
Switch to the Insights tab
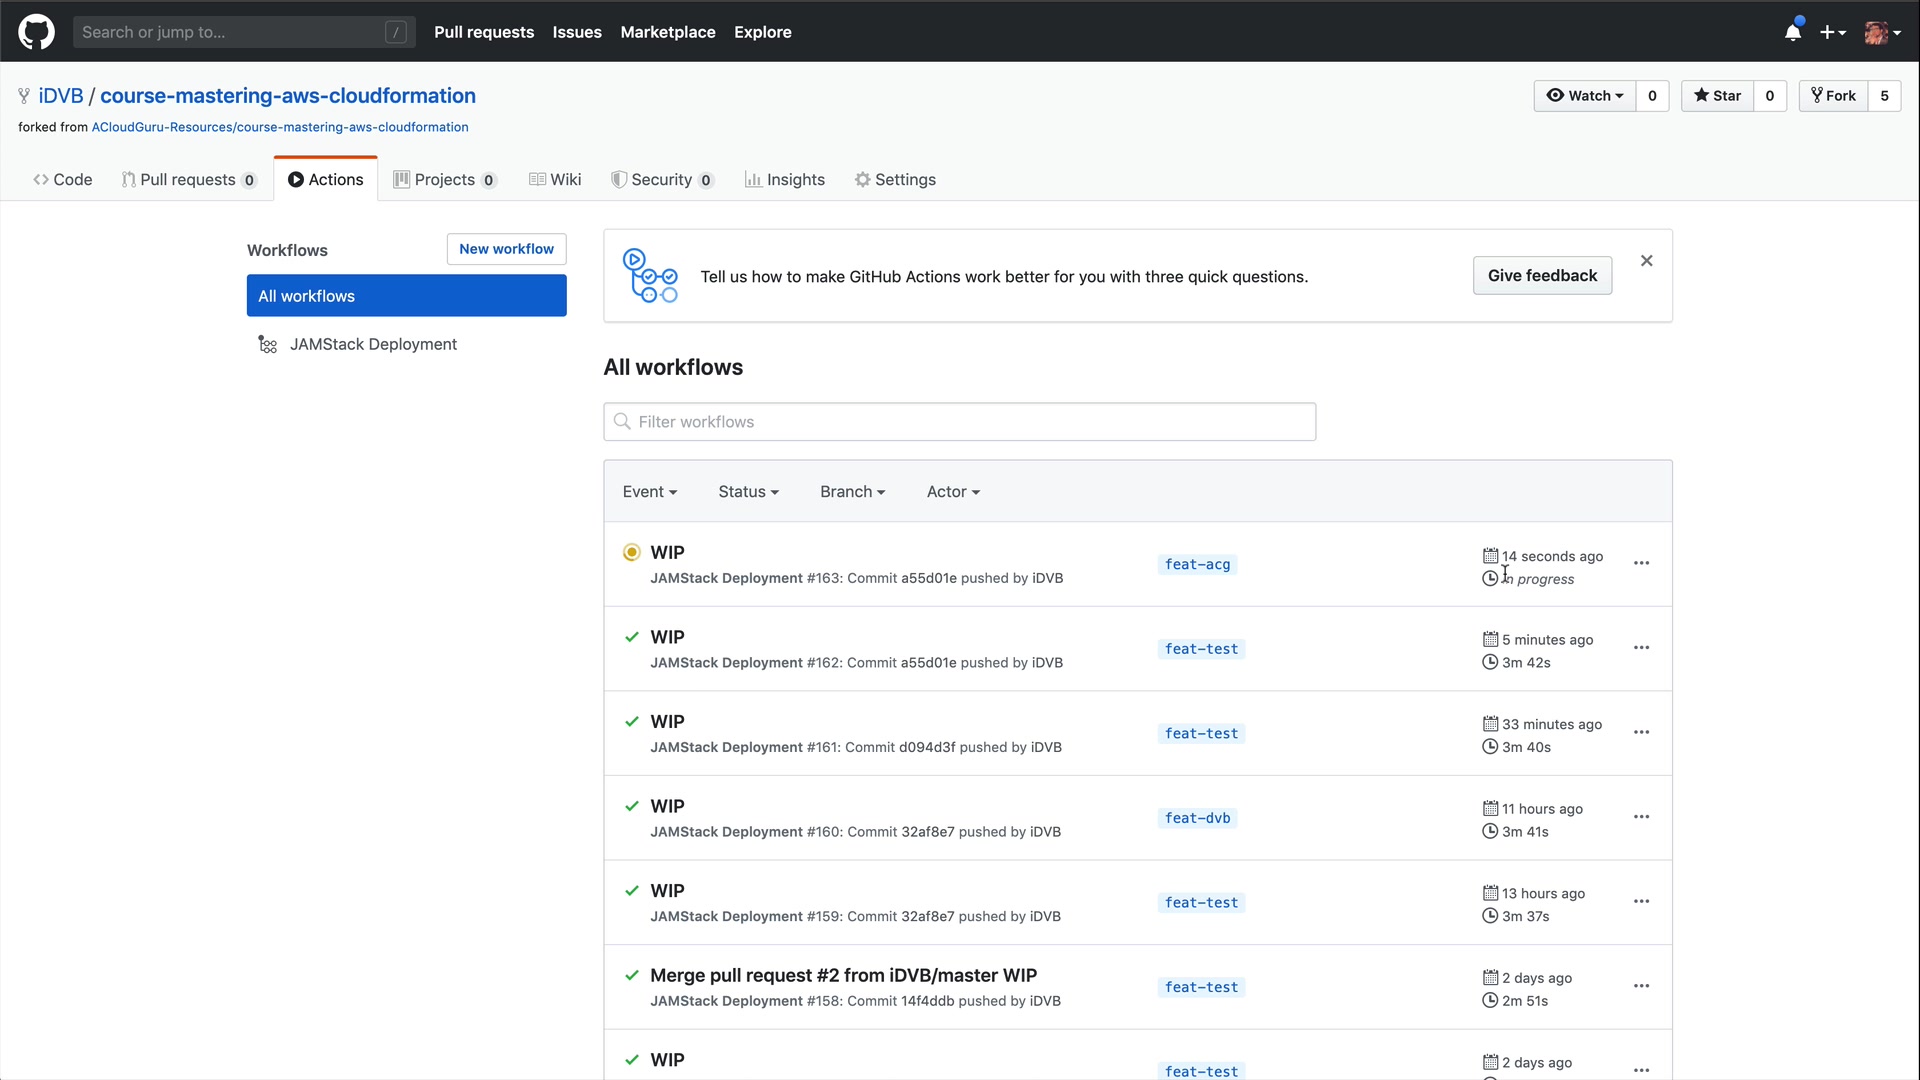click(785, 180)
